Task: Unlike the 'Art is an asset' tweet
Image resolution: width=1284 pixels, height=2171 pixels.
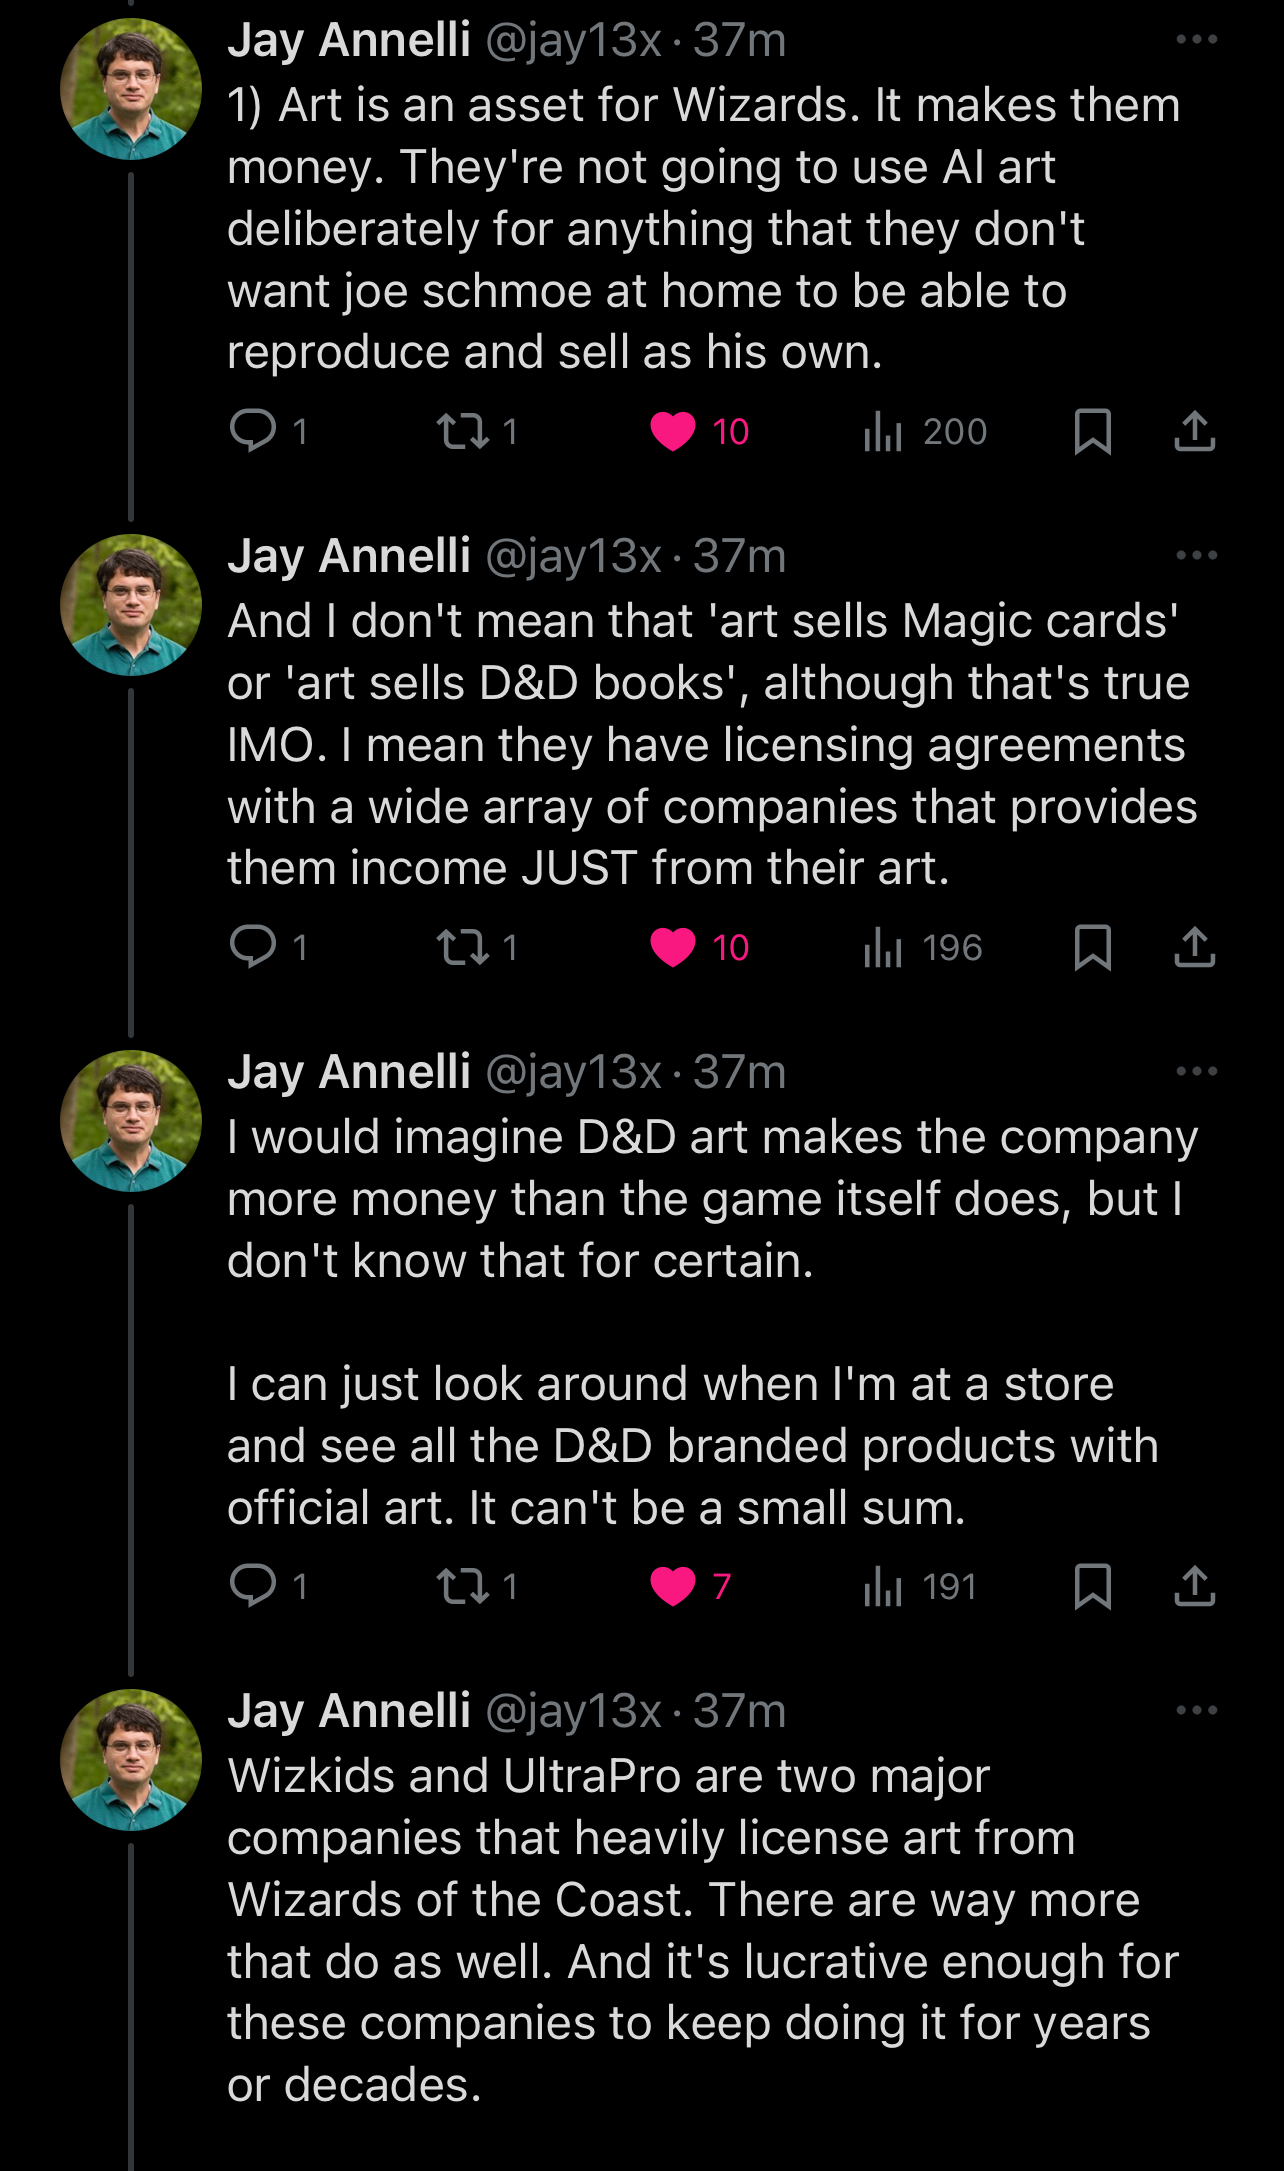Action: click(673, 431)
